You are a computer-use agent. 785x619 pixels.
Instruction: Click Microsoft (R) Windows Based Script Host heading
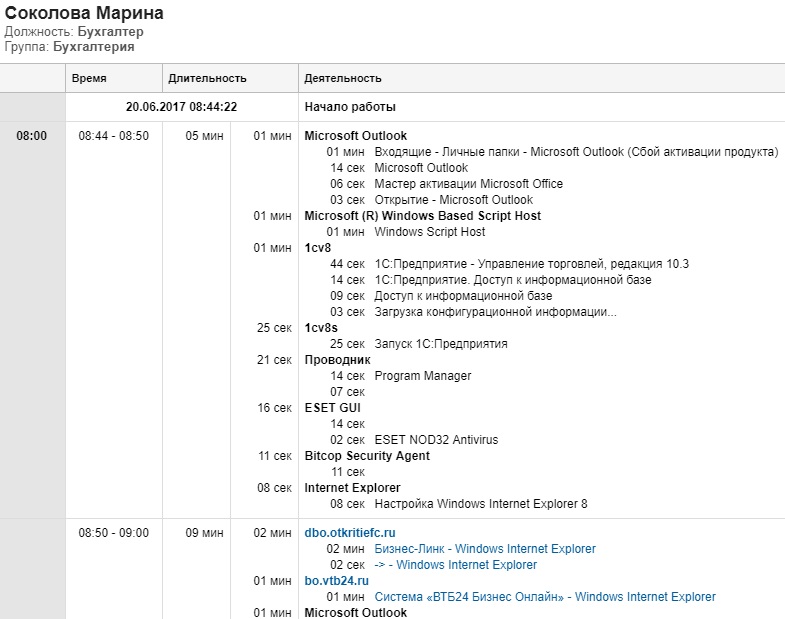coord(423,216)
